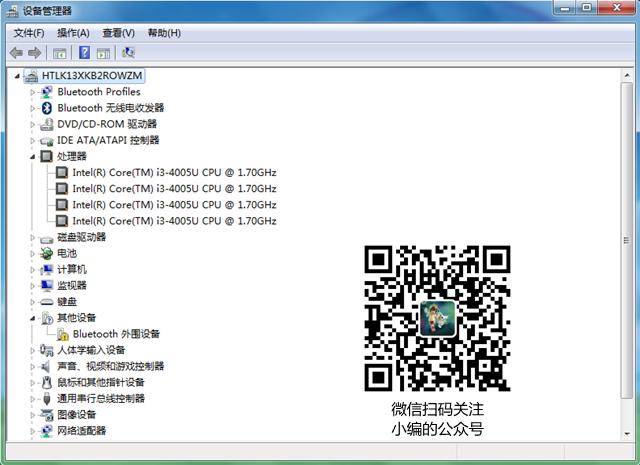
Task: Click the HTLK13XKB2ROWZM computer icon
Action: [31, 76]
